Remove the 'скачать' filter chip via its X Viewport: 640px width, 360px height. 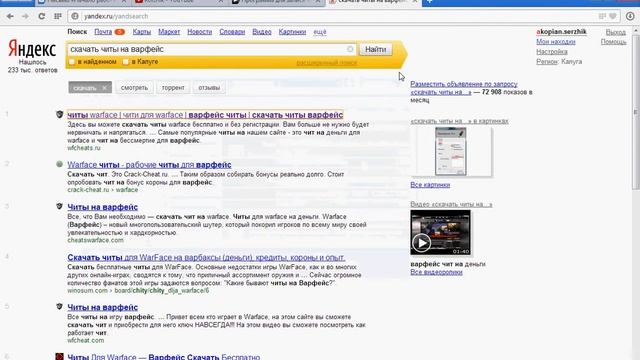104,88
